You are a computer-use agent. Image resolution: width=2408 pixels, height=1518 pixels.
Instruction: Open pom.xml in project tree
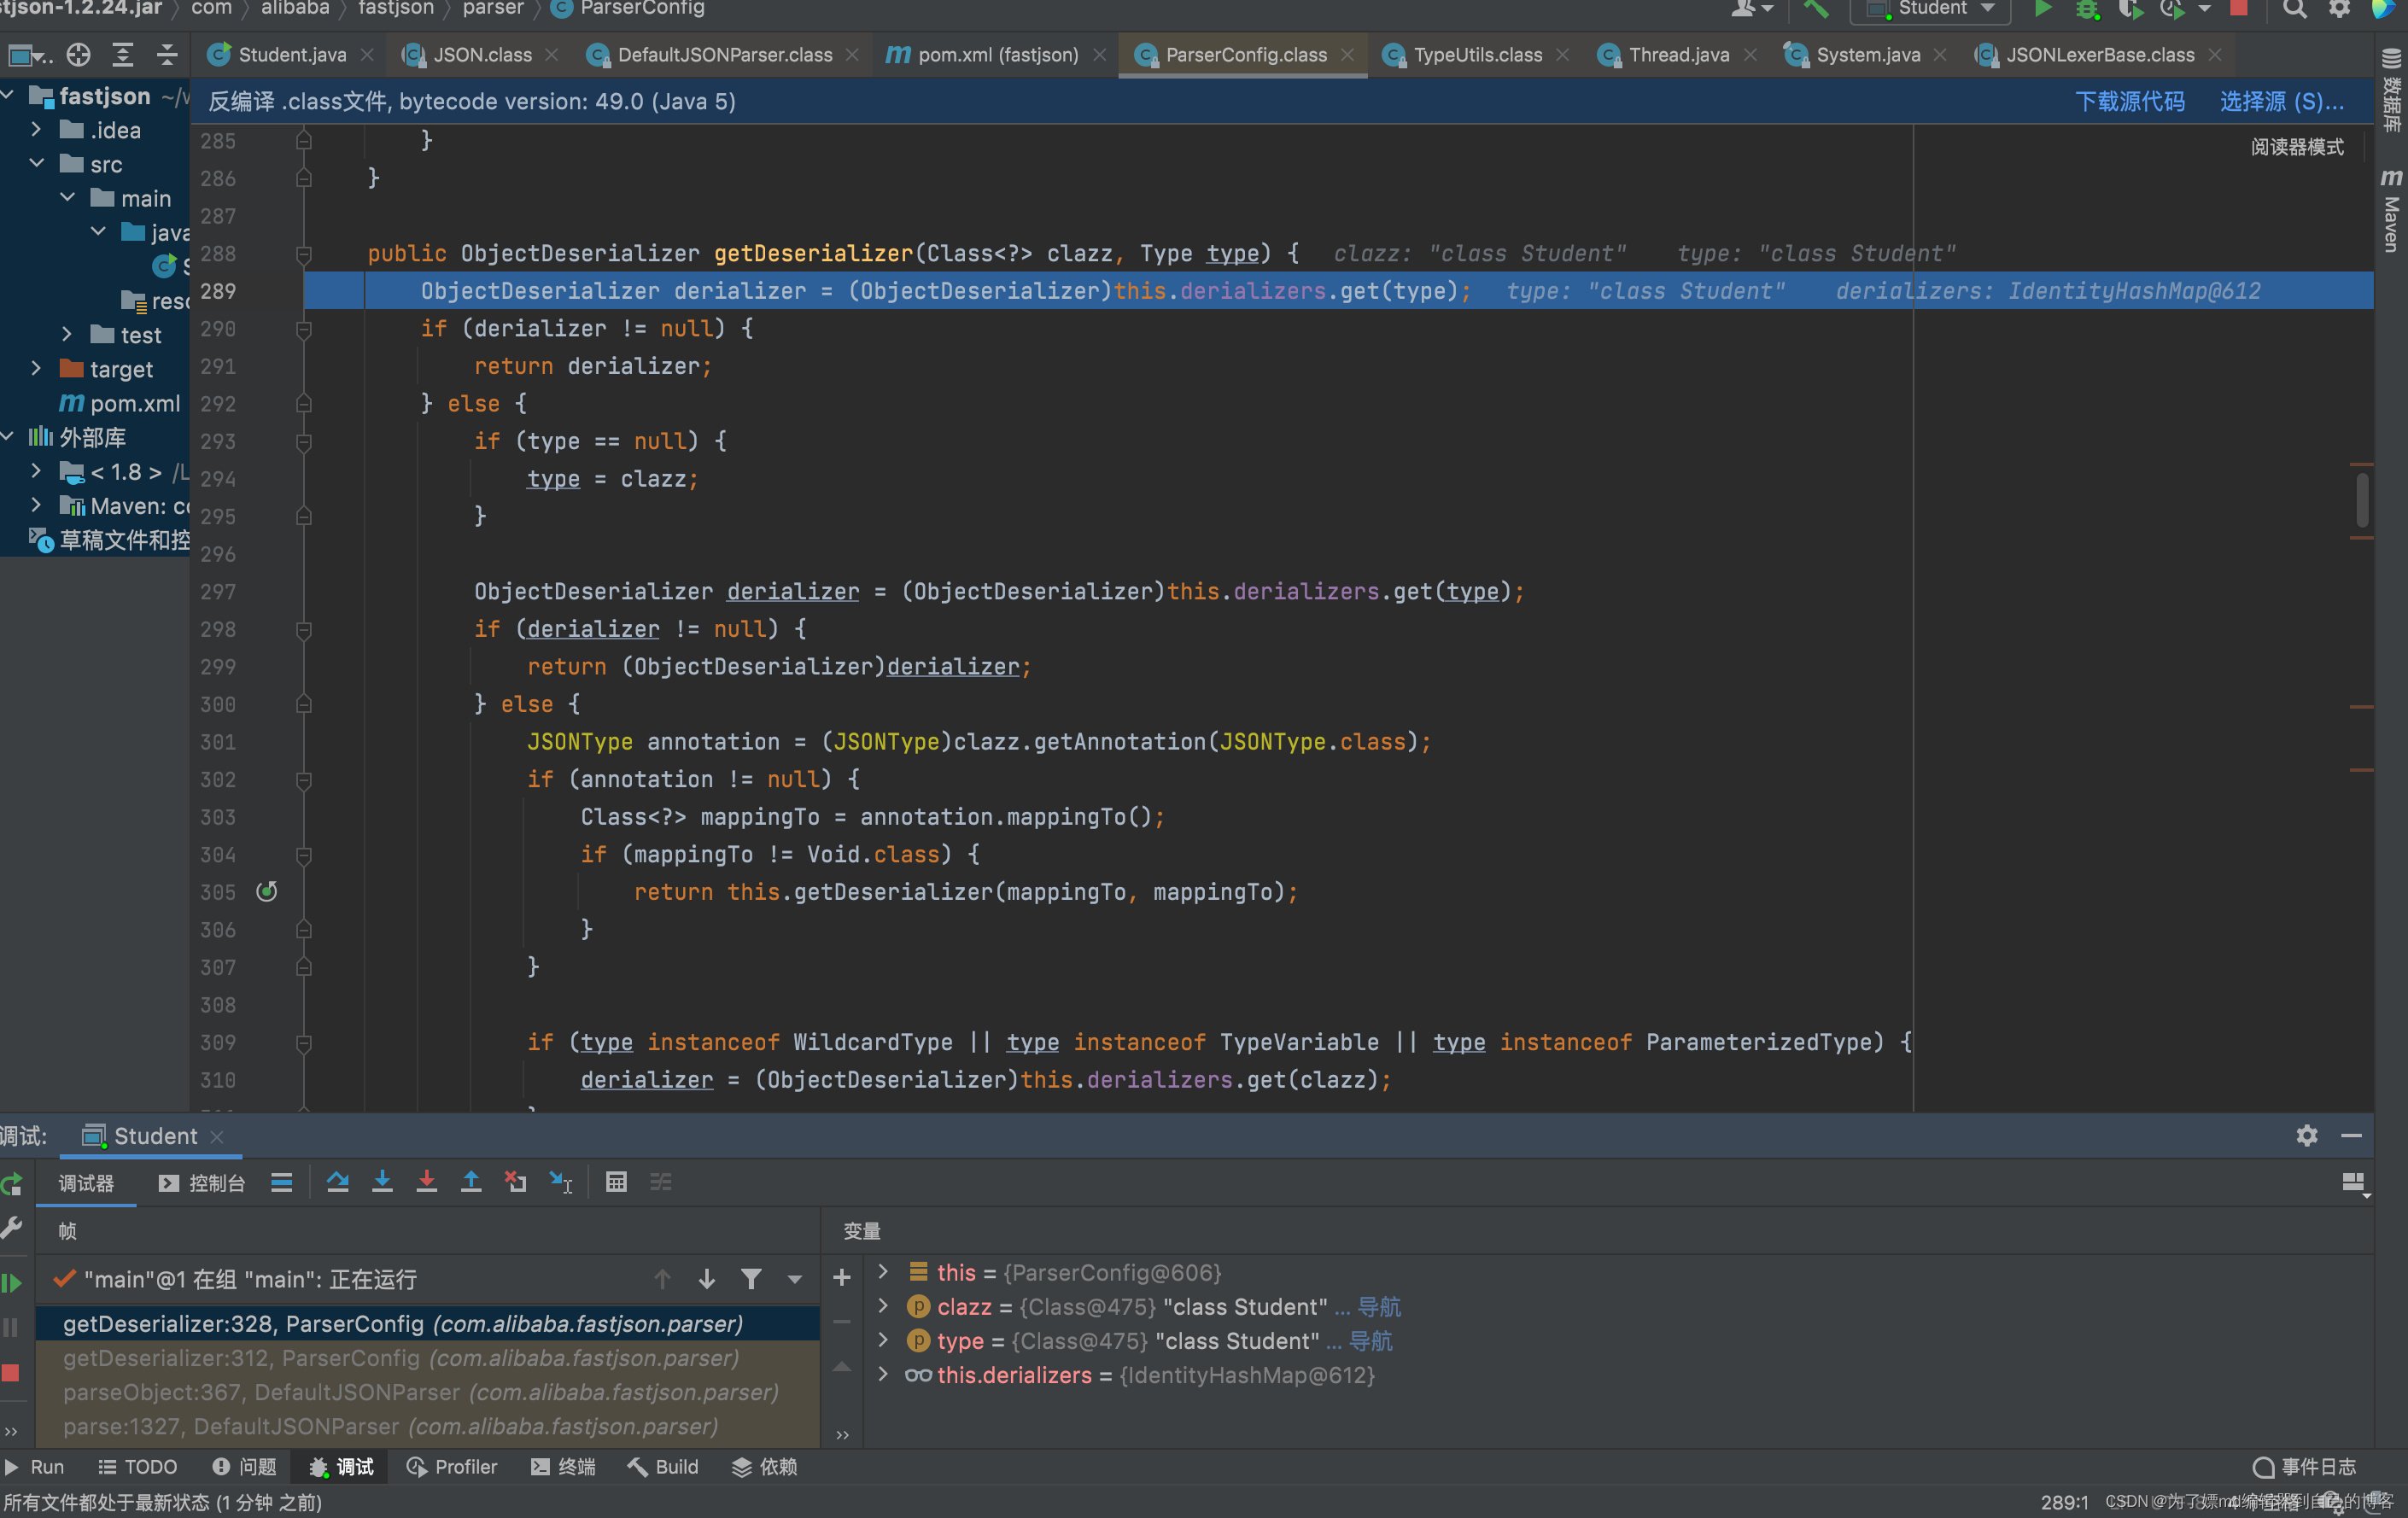coord(121,403)
